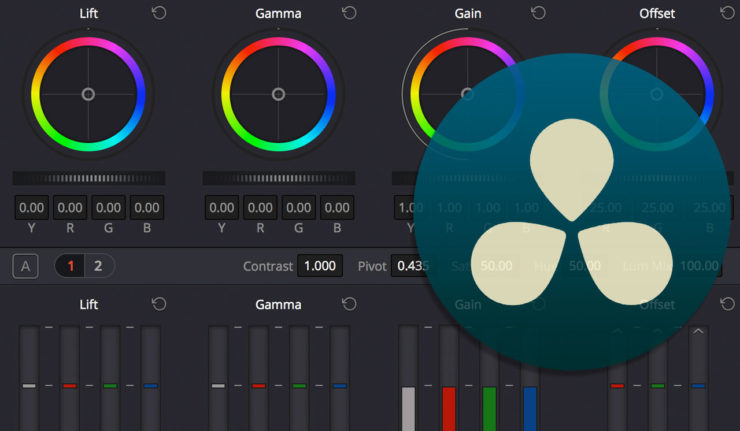Click the Offset wheel title label

point(657,13)
